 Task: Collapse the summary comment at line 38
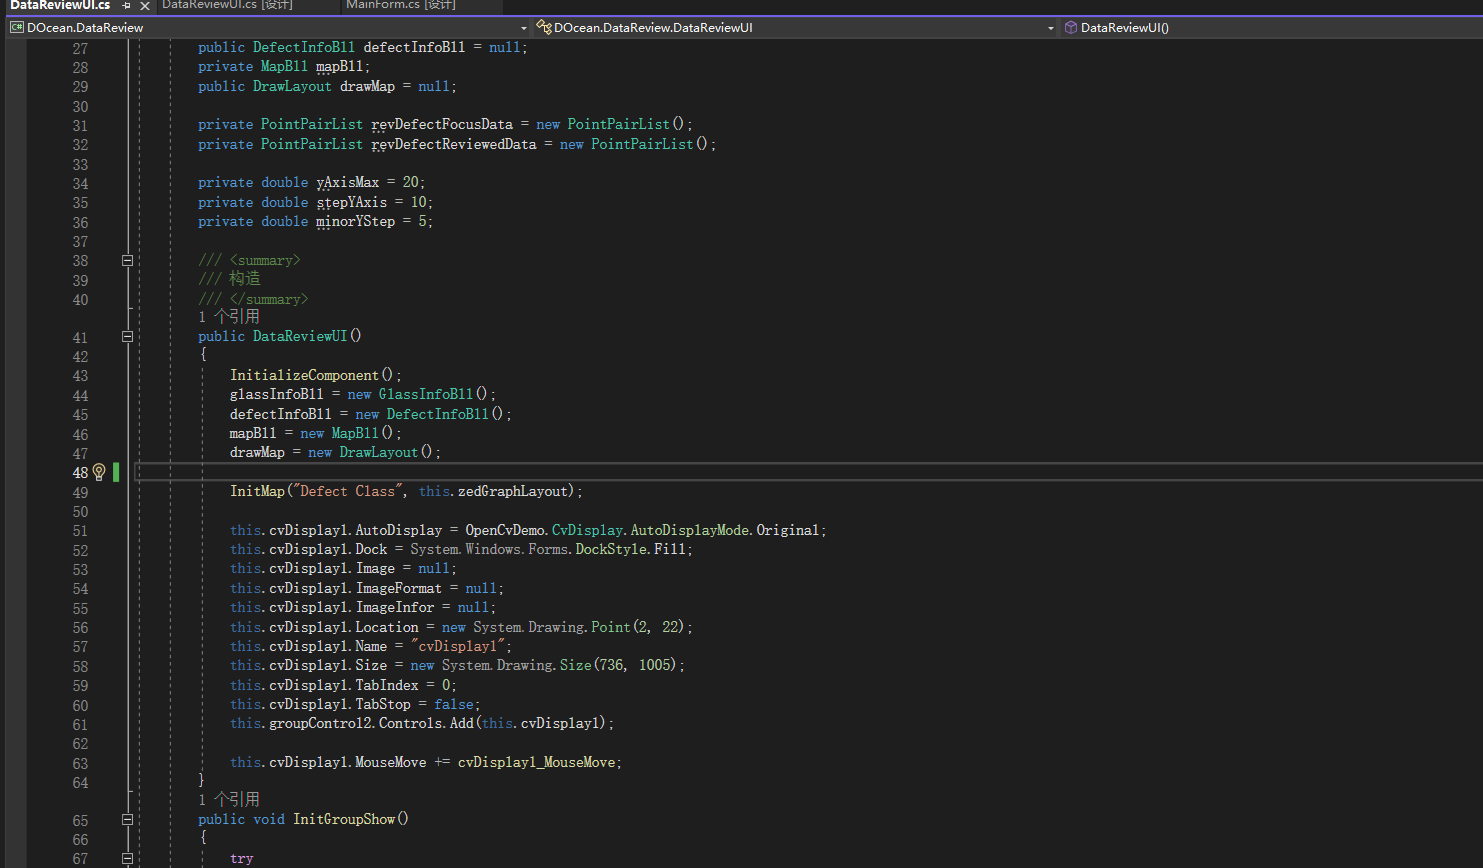click(127, 260)
